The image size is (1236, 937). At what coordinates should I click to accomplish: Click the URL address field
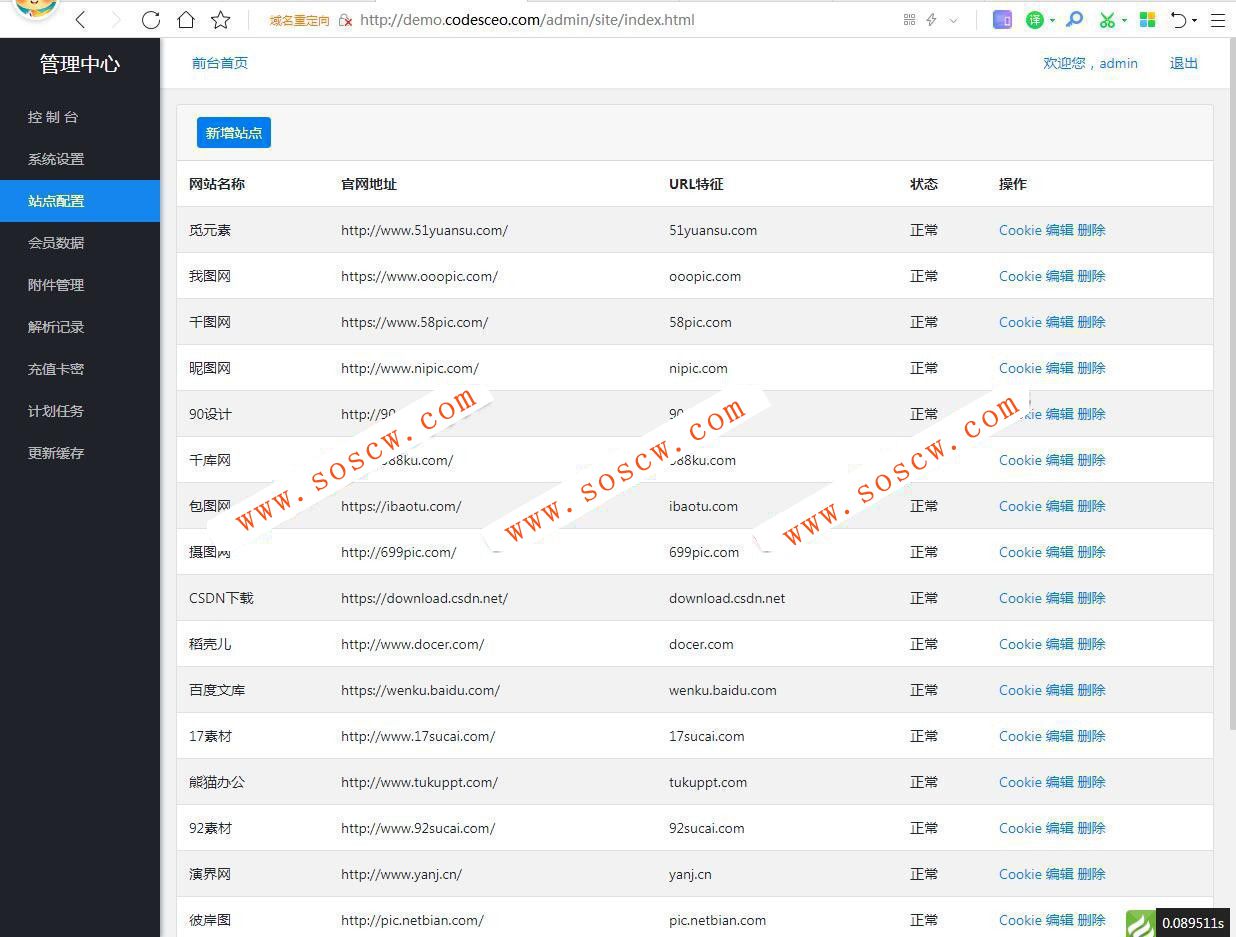click(527, 20)
